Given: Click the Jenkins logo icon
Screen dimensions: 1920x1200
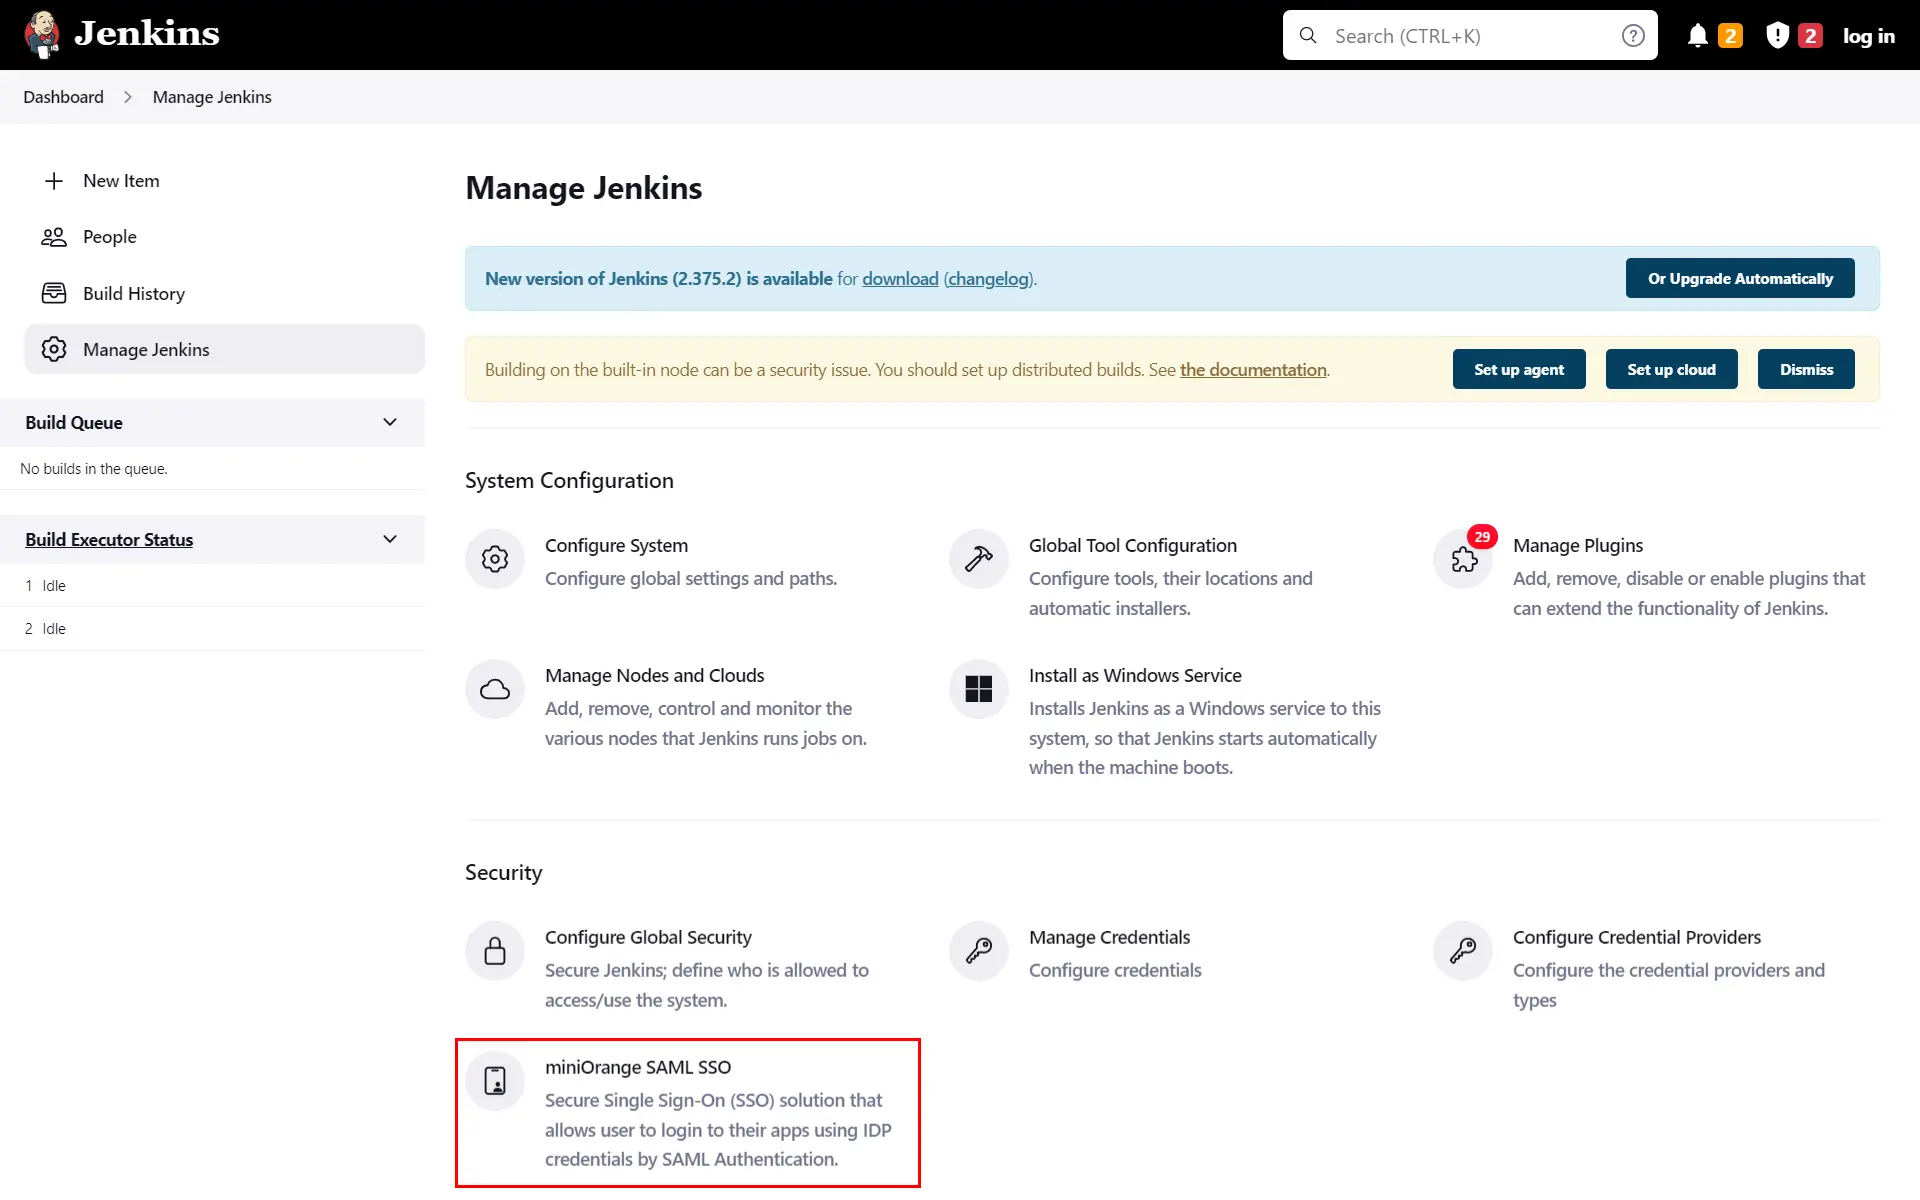Looking at the screenshot, I should pyautogui.click(x=41, y=33).
